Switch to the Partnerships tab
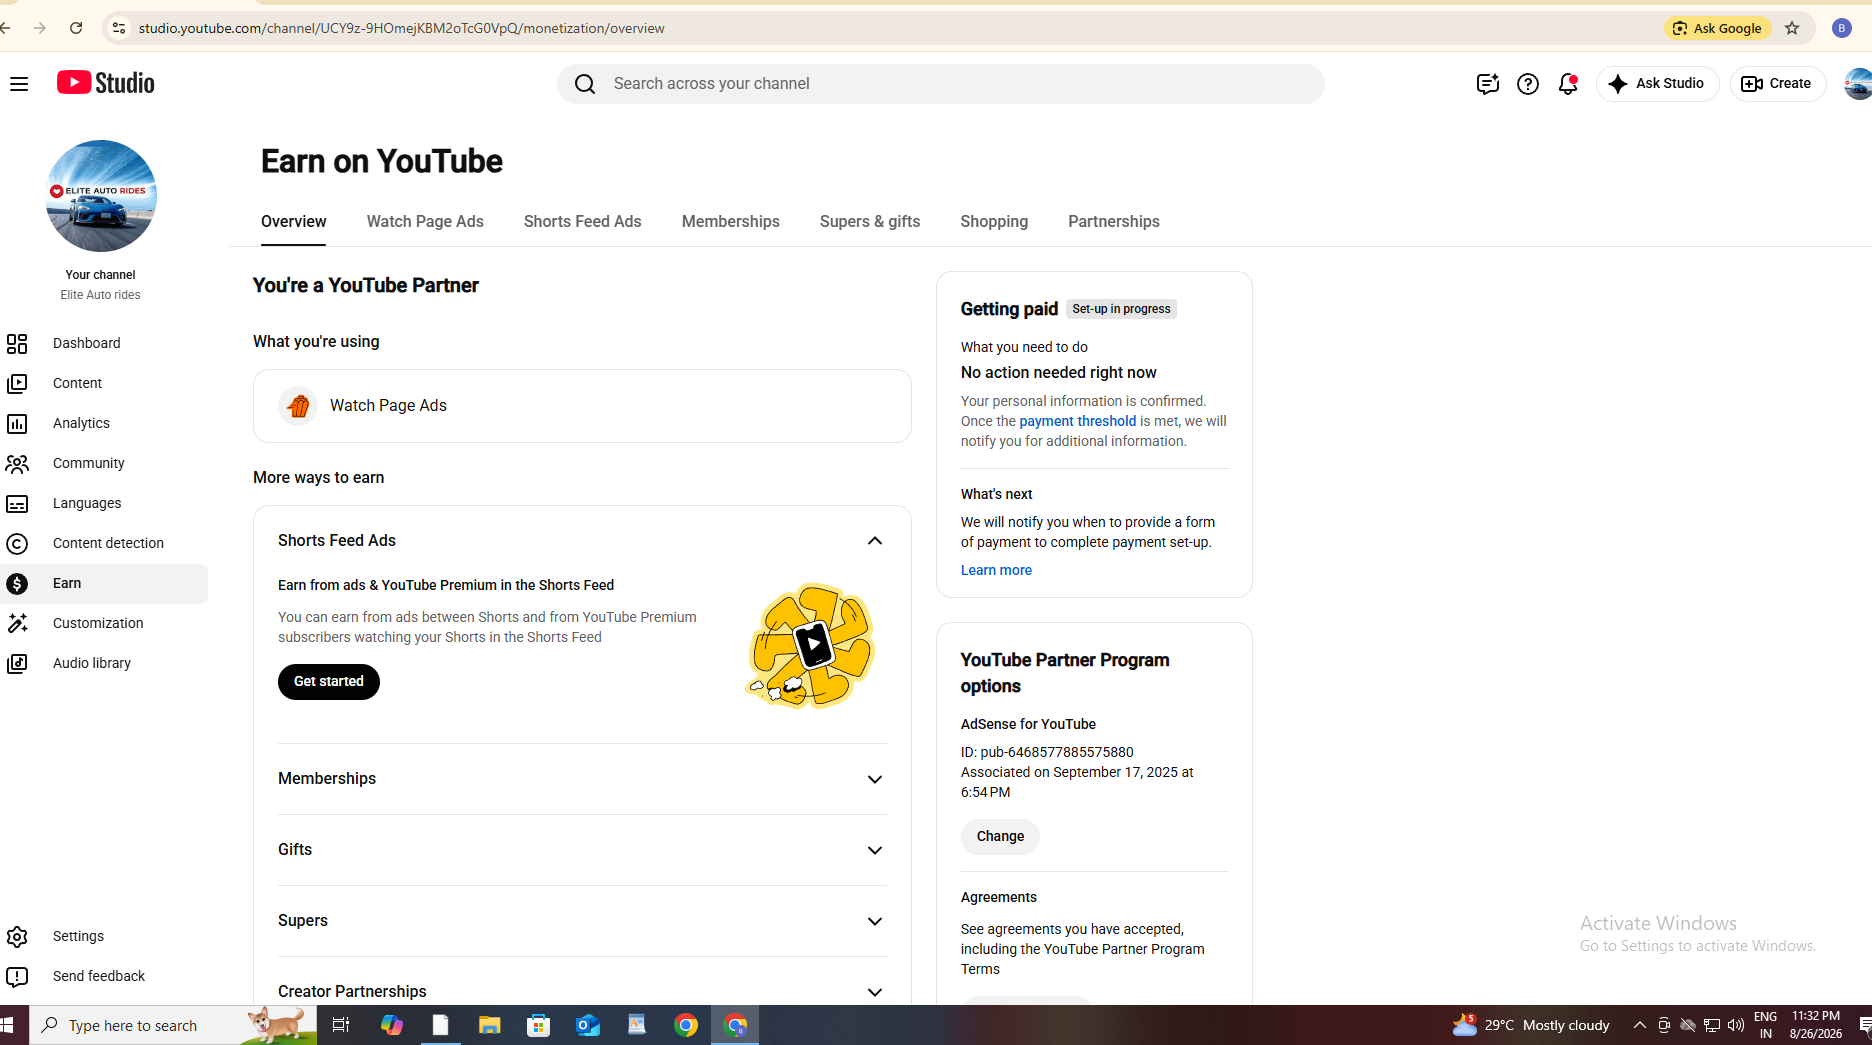The image size is (1872, 1045). point(1114,222)
